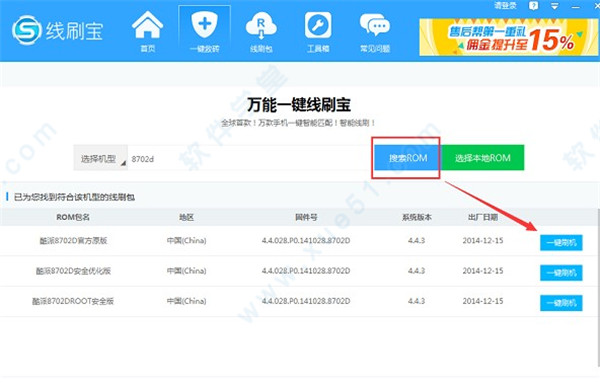Click version 4.4.3 in the 安全优化版 row
This screenshot has width=600, height=385.
pyautogui.click(x=416, y=271)
